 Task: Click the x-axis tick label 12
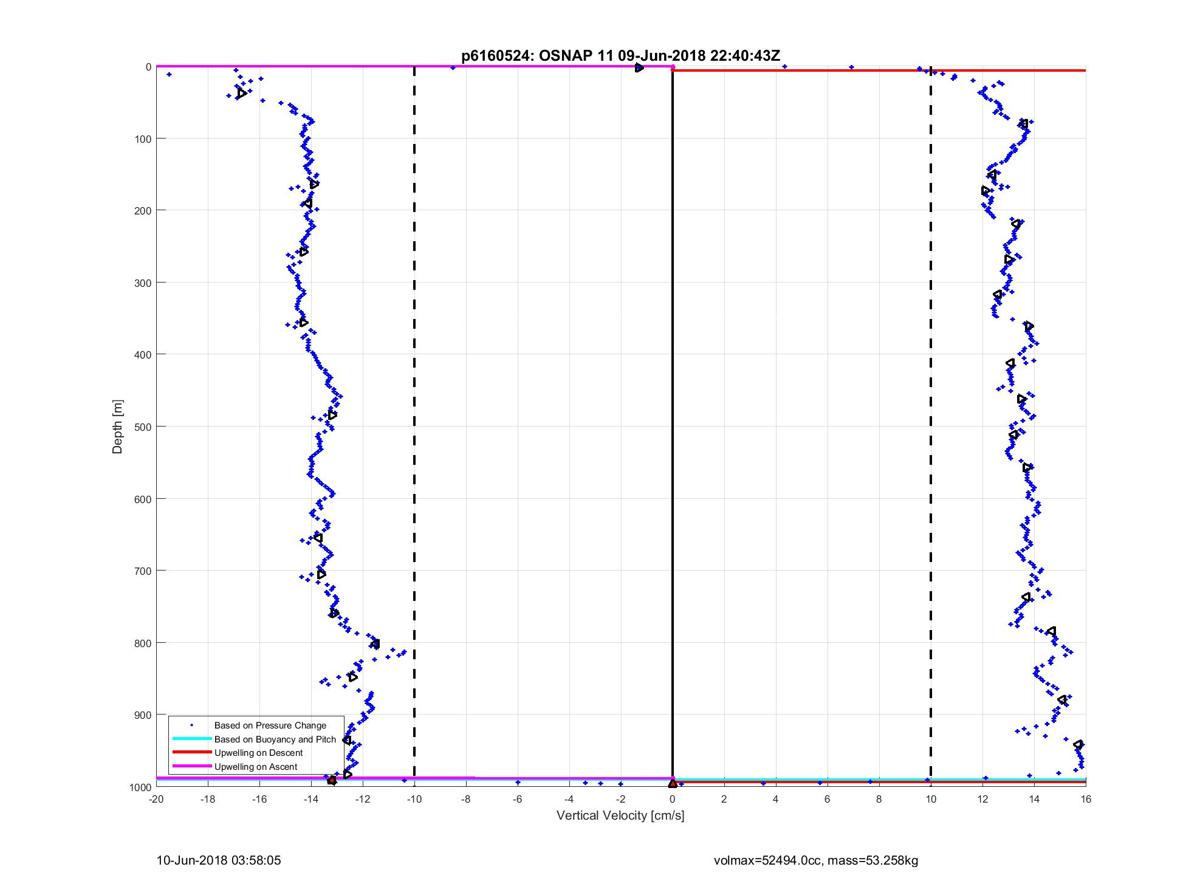(x=983, y=799)
